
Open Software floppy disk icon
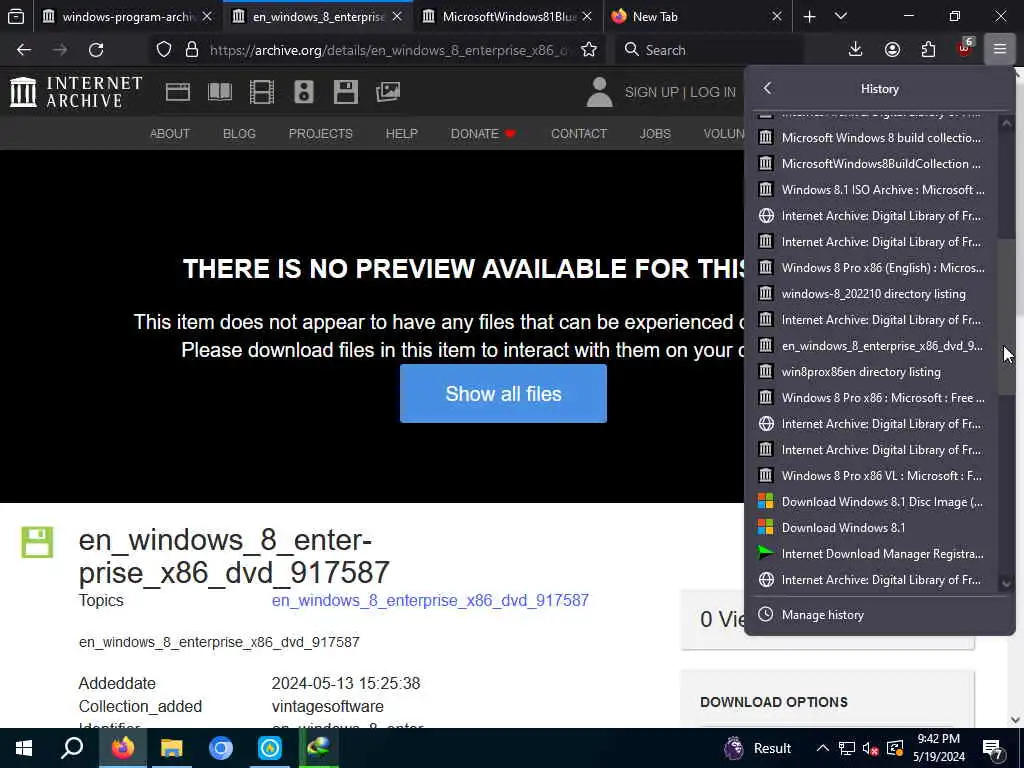click(345, 92)
